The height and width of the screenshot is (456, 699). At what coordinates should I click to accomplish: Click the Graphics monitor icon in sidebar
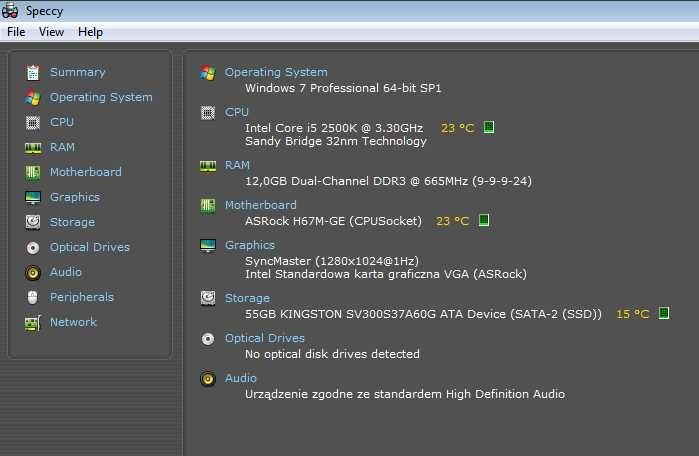[x=33, y=197]
